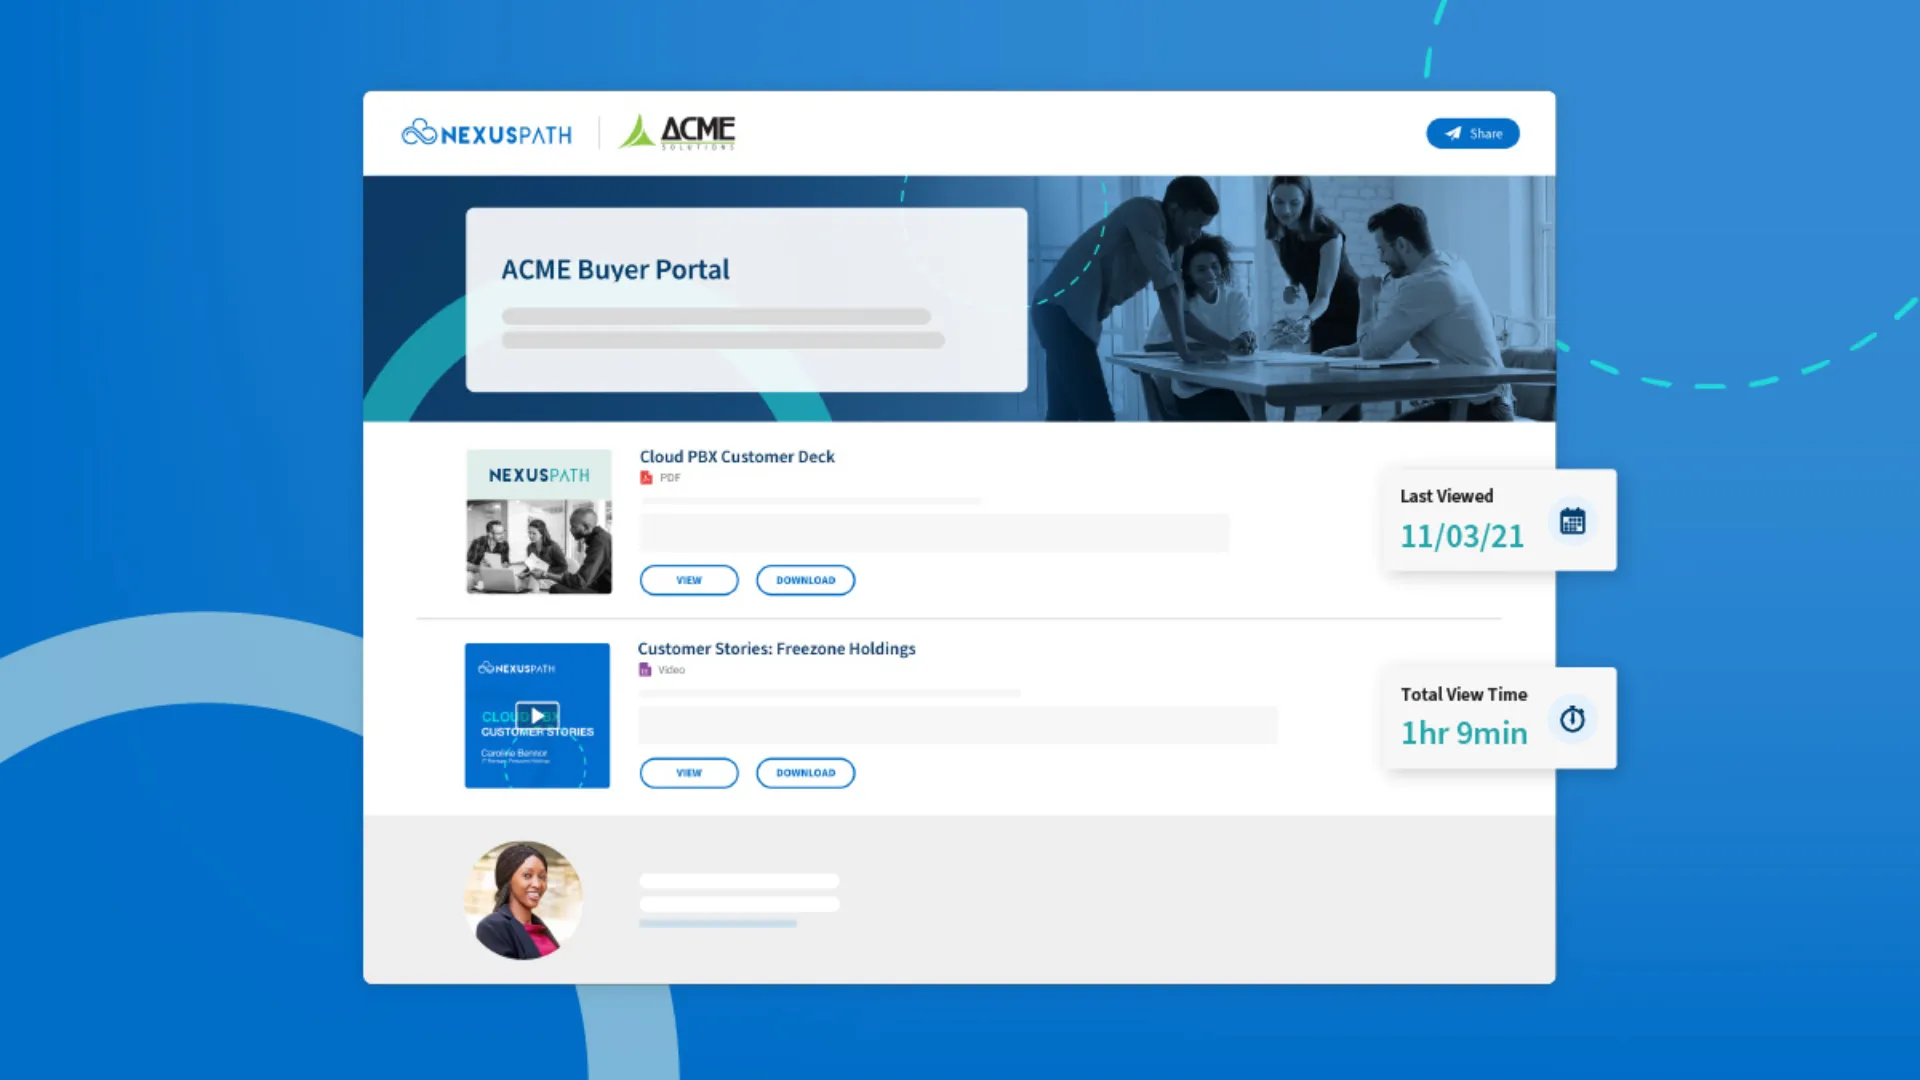Screen dimensions: 1920x1080
Task: Open the Cloud PBX Customer Deck thumbnail
Action: click(539, 521)
